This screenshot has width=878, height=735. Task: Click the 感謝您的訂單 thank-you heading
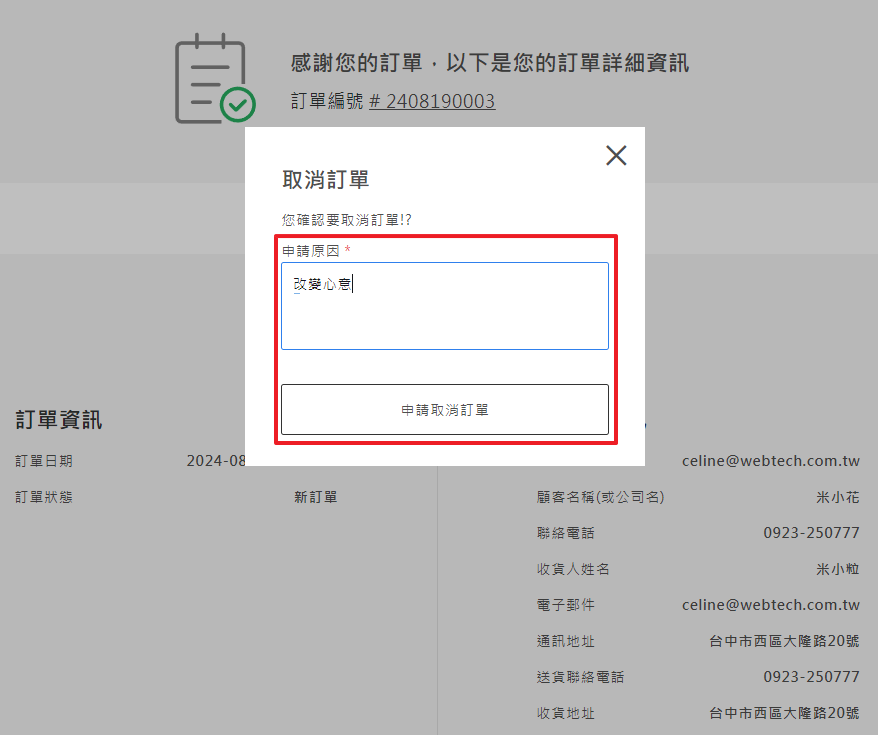tap(489, 64)
